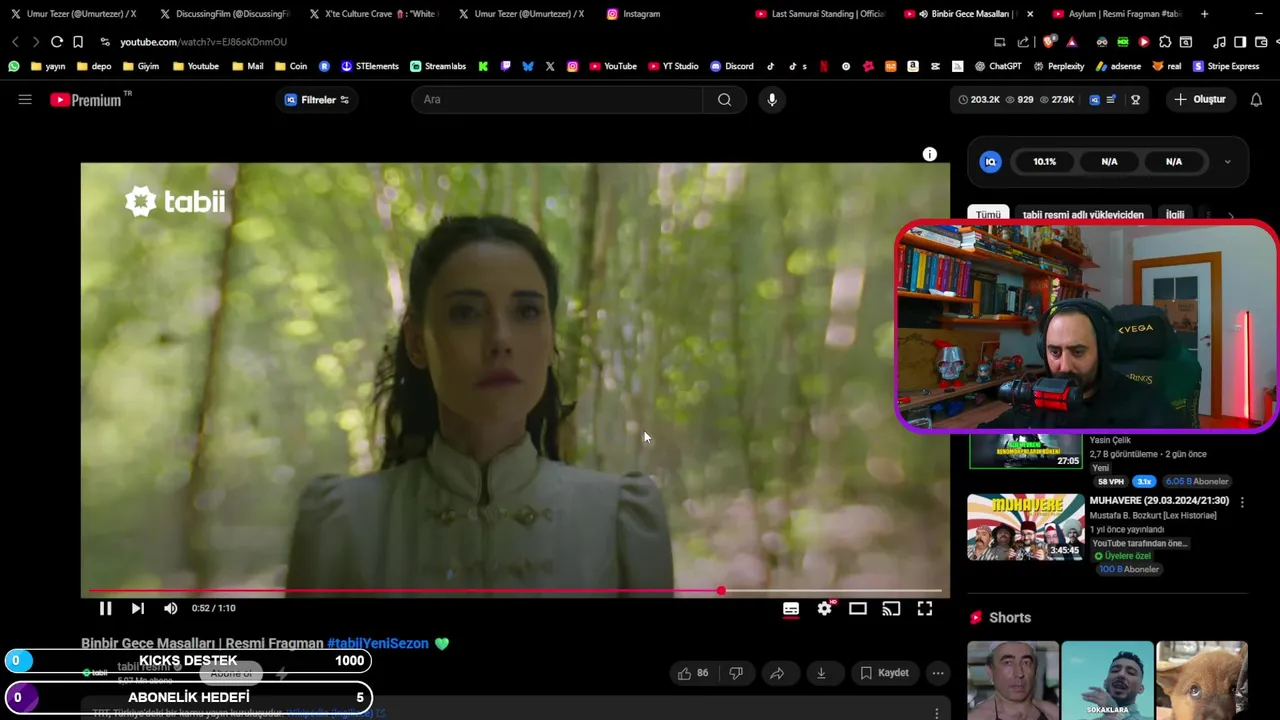1280x720 pixels.
Task: Open the #tabiiYeniSezon hashtag link
Action: [378, 644]
